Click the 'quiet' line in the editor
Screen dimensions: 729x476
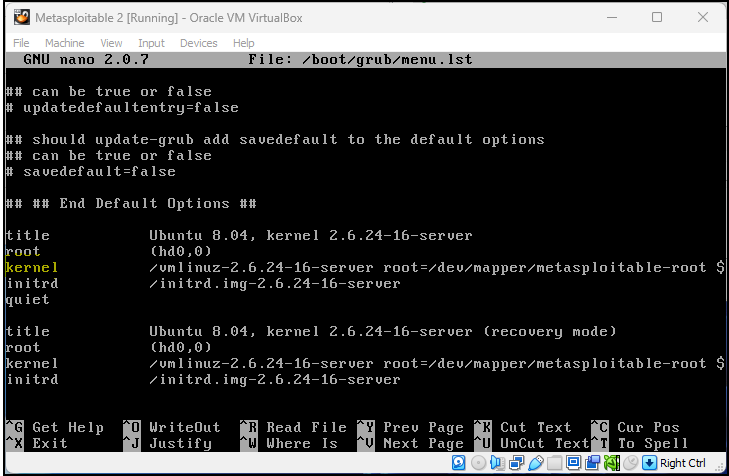tap(27, 299)
